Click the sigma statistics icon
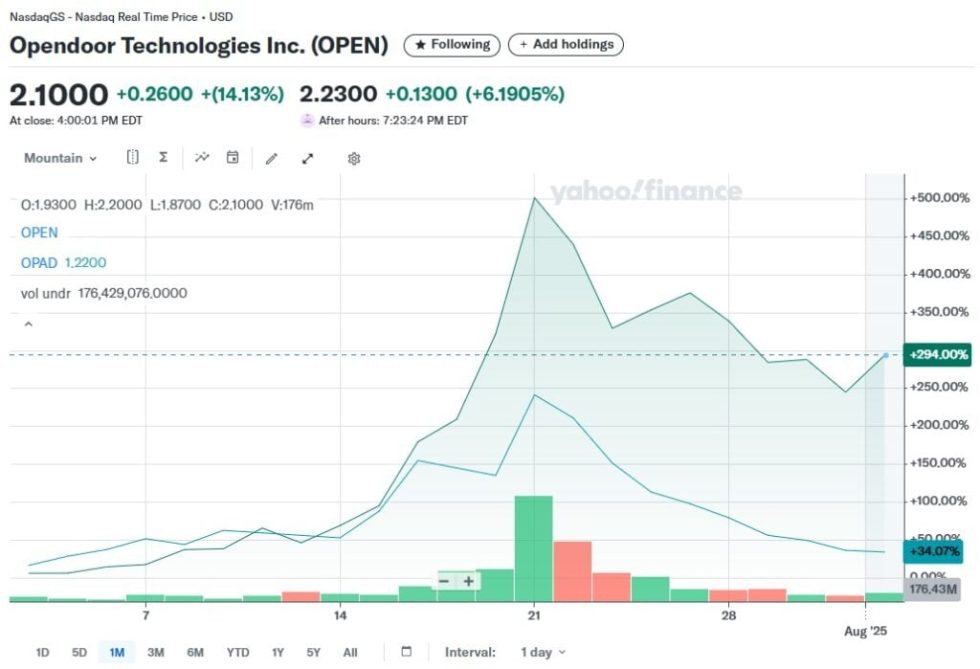Viewport: 980px width, 669px height. (x=163, y=158)
